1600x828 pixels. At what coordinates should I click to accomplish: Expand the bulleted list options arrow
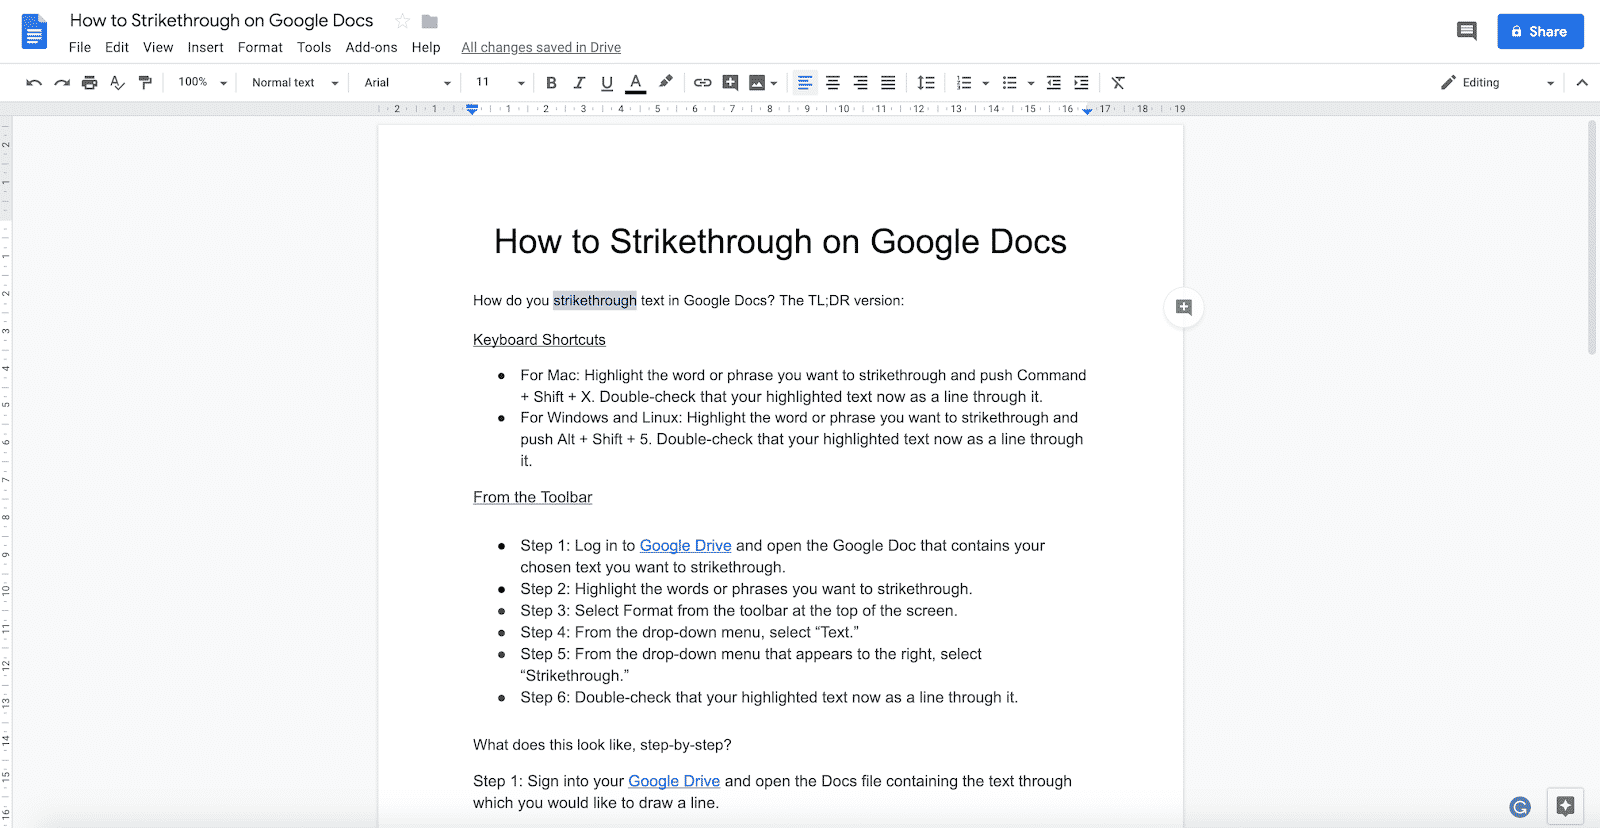click(1031, 84)
